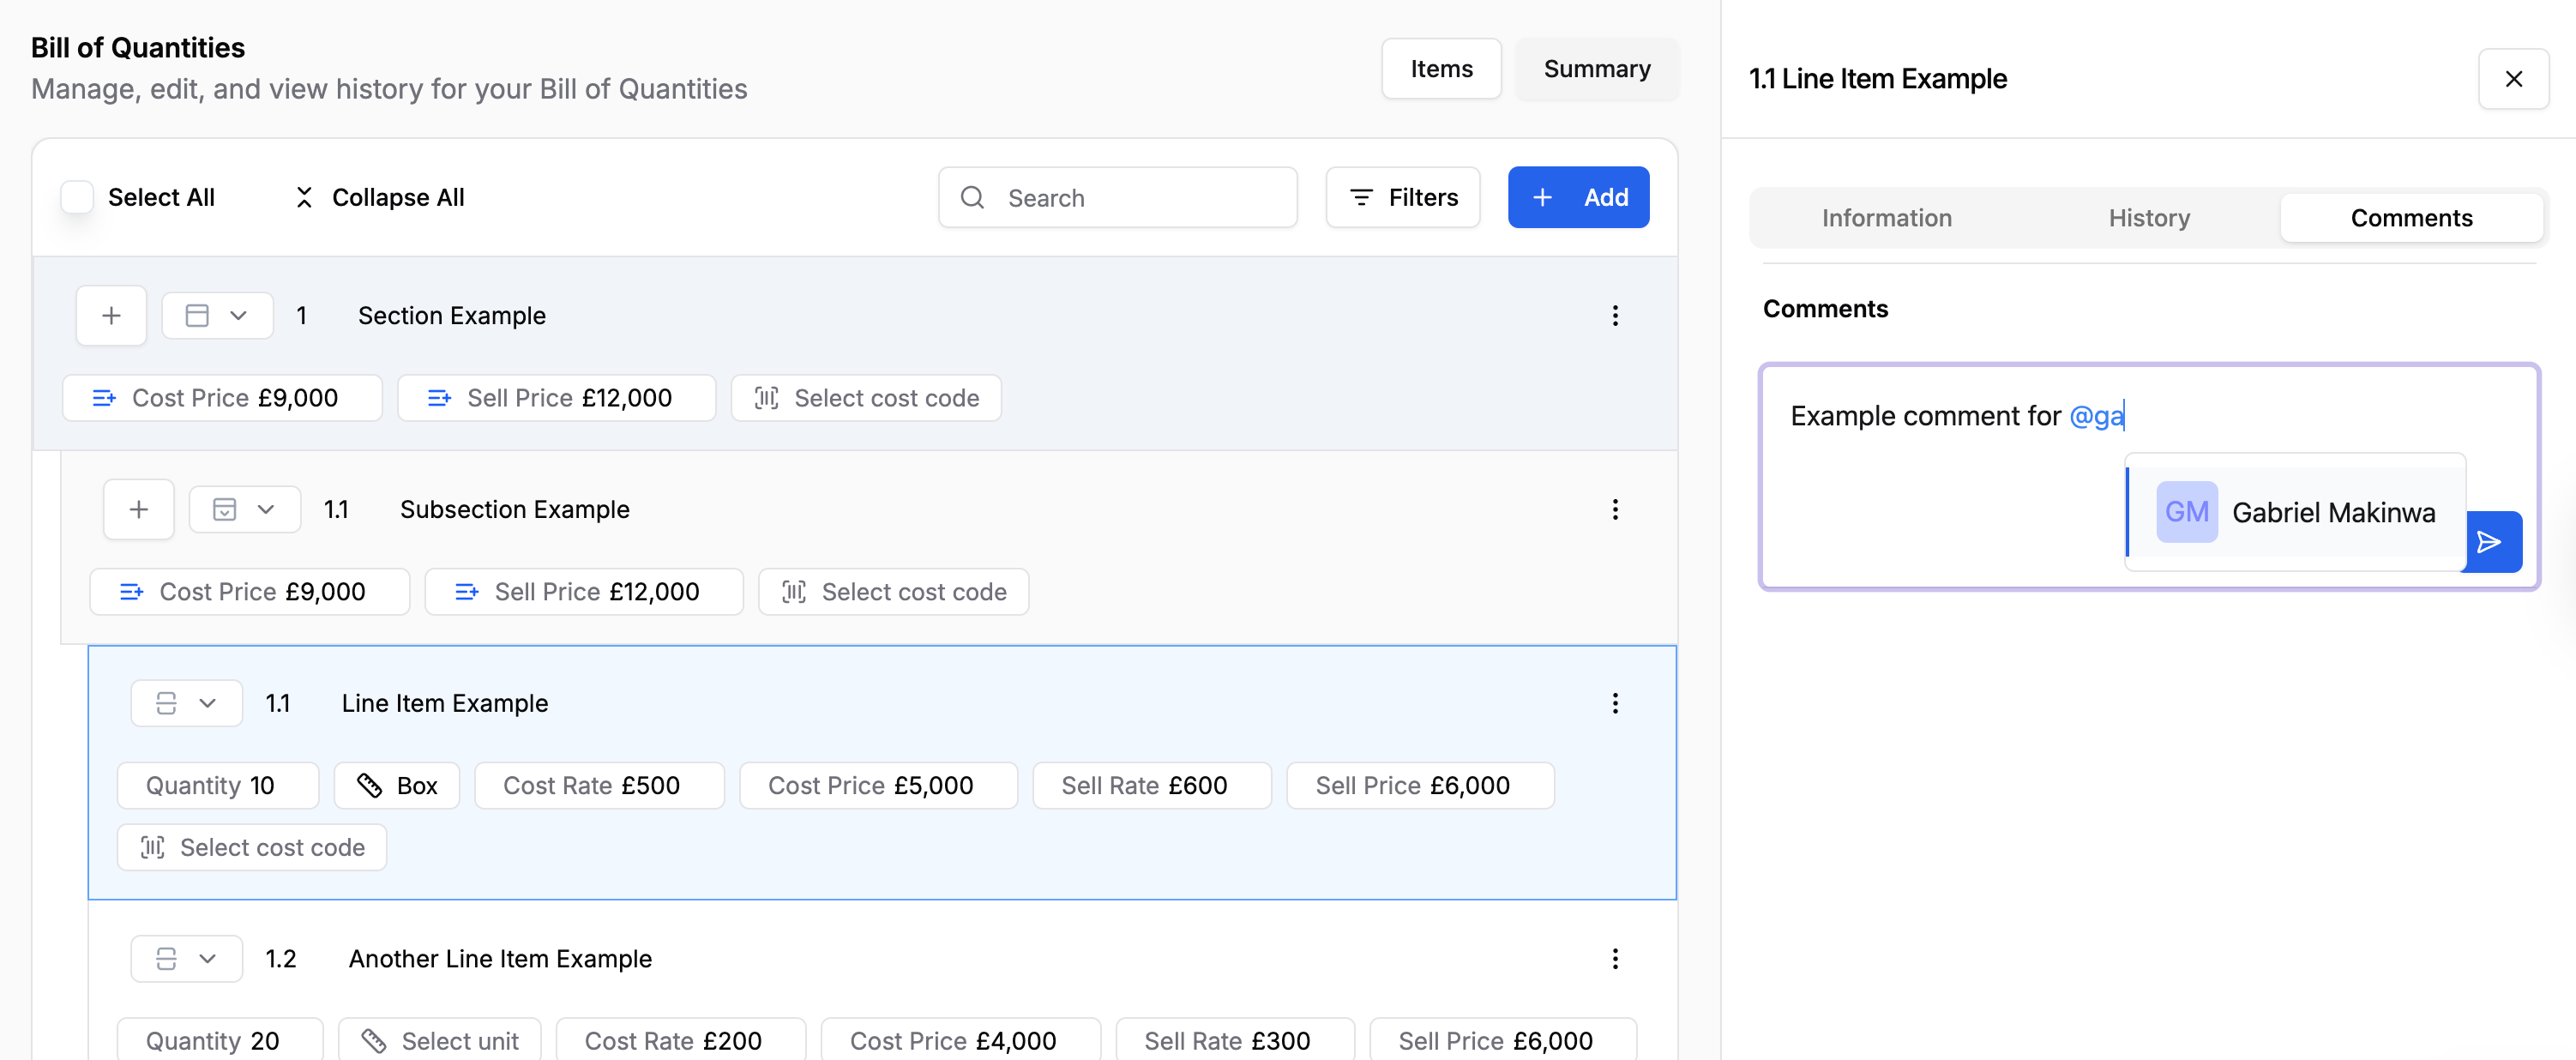
Task: Open Select cost code for Line Item Example
Action: [252, 848]
